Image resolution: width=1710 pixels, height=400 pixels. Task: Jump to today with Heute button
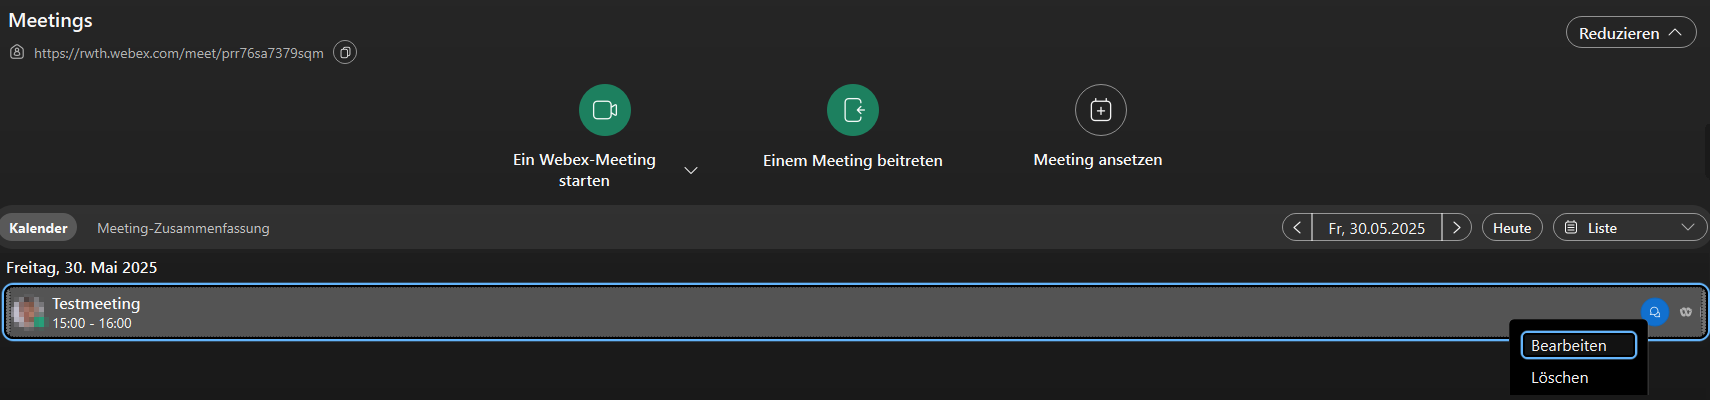1512,228
